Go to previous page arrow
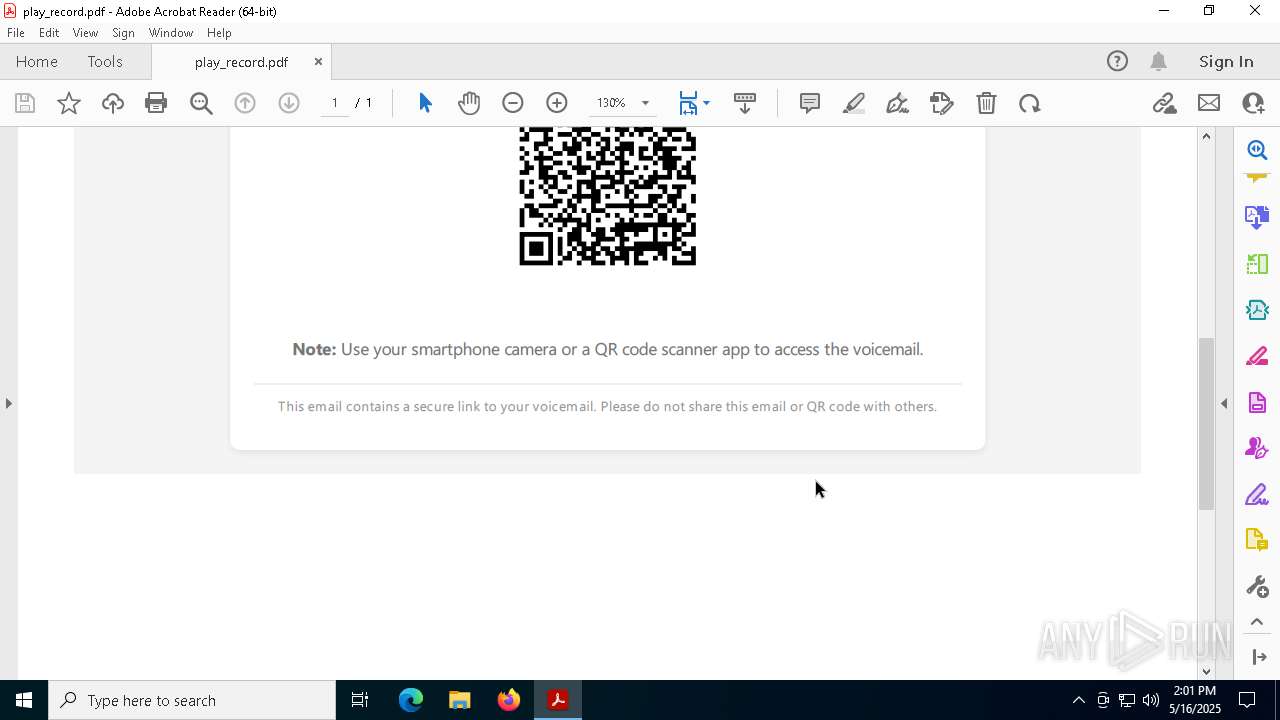This screenshot has height=720, width=1280. (x=245, y=103)
